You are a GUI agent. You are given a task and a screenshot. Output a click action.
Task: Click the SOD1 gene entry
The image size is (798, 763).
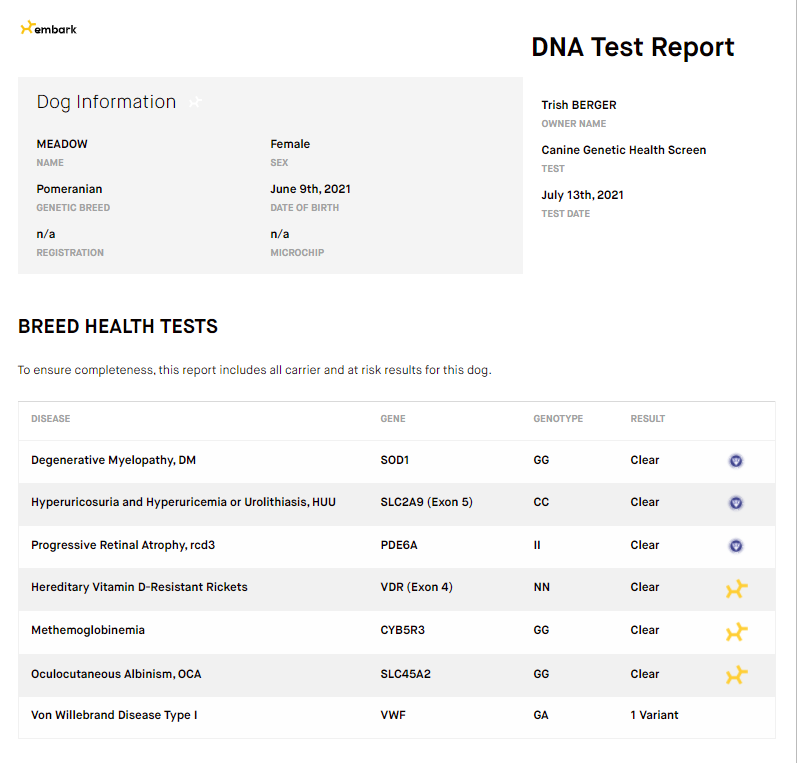point(394,460)
